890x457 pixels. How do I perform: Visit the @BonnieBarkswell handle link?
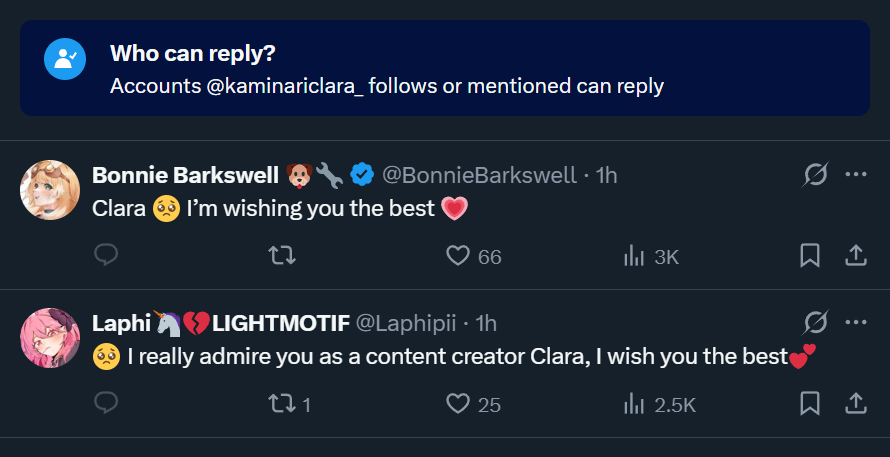[480, 175]
